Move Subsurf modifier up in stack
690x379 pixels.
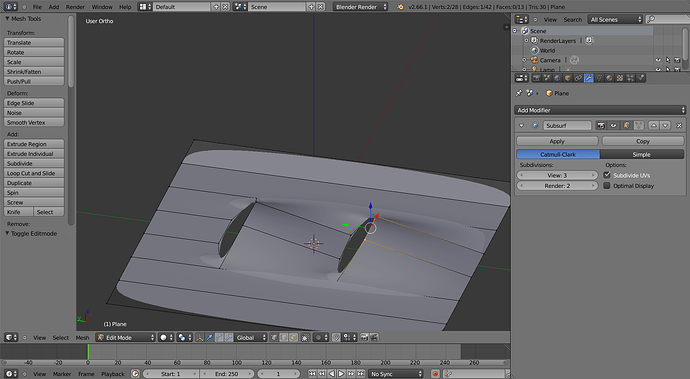(x=654, y=125)
